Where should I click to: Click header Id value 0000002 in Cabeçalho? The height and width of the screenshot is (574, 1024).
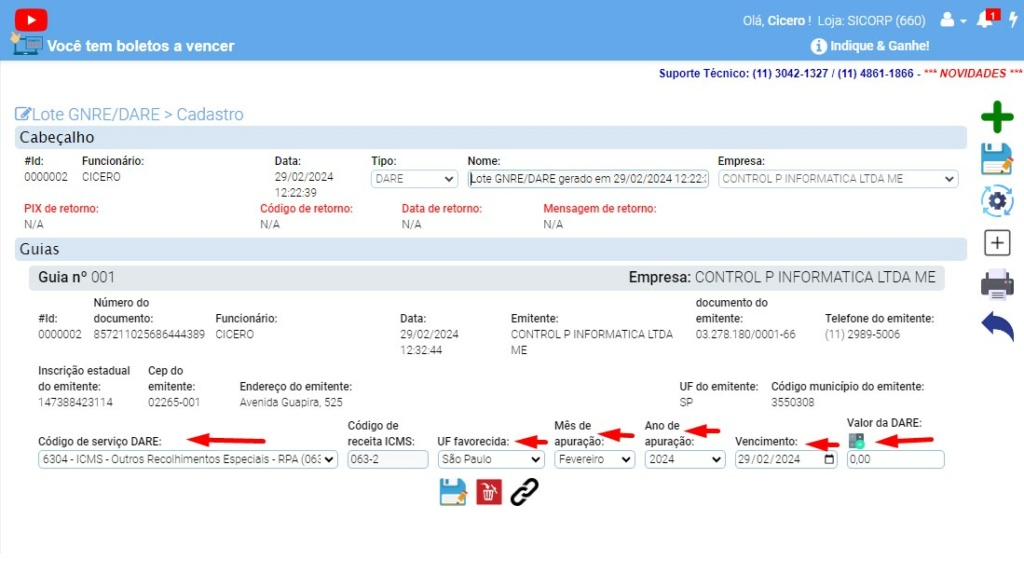click(46, 177)
